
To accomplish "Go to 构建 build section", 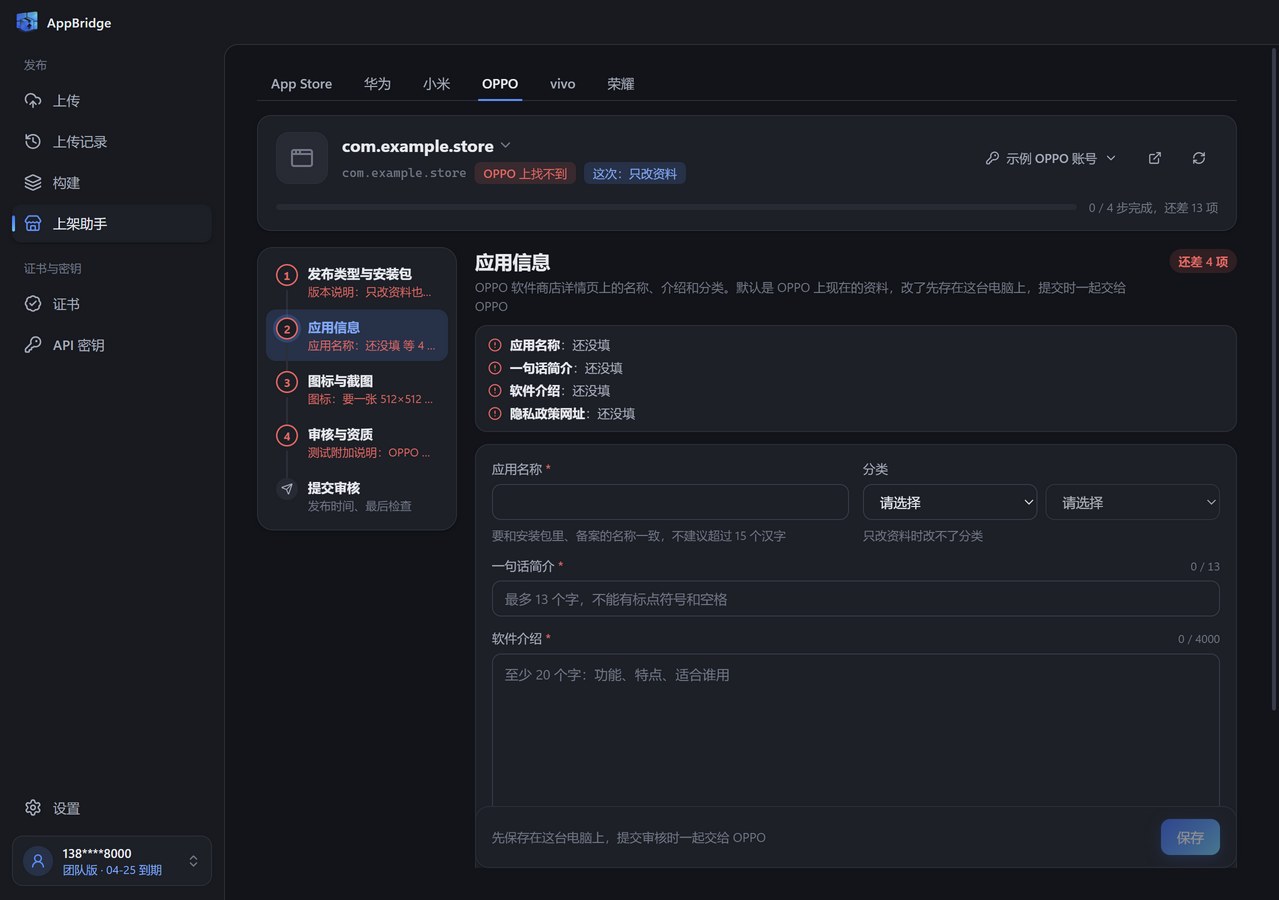I will pyautogui.click(x=112, y=183).
